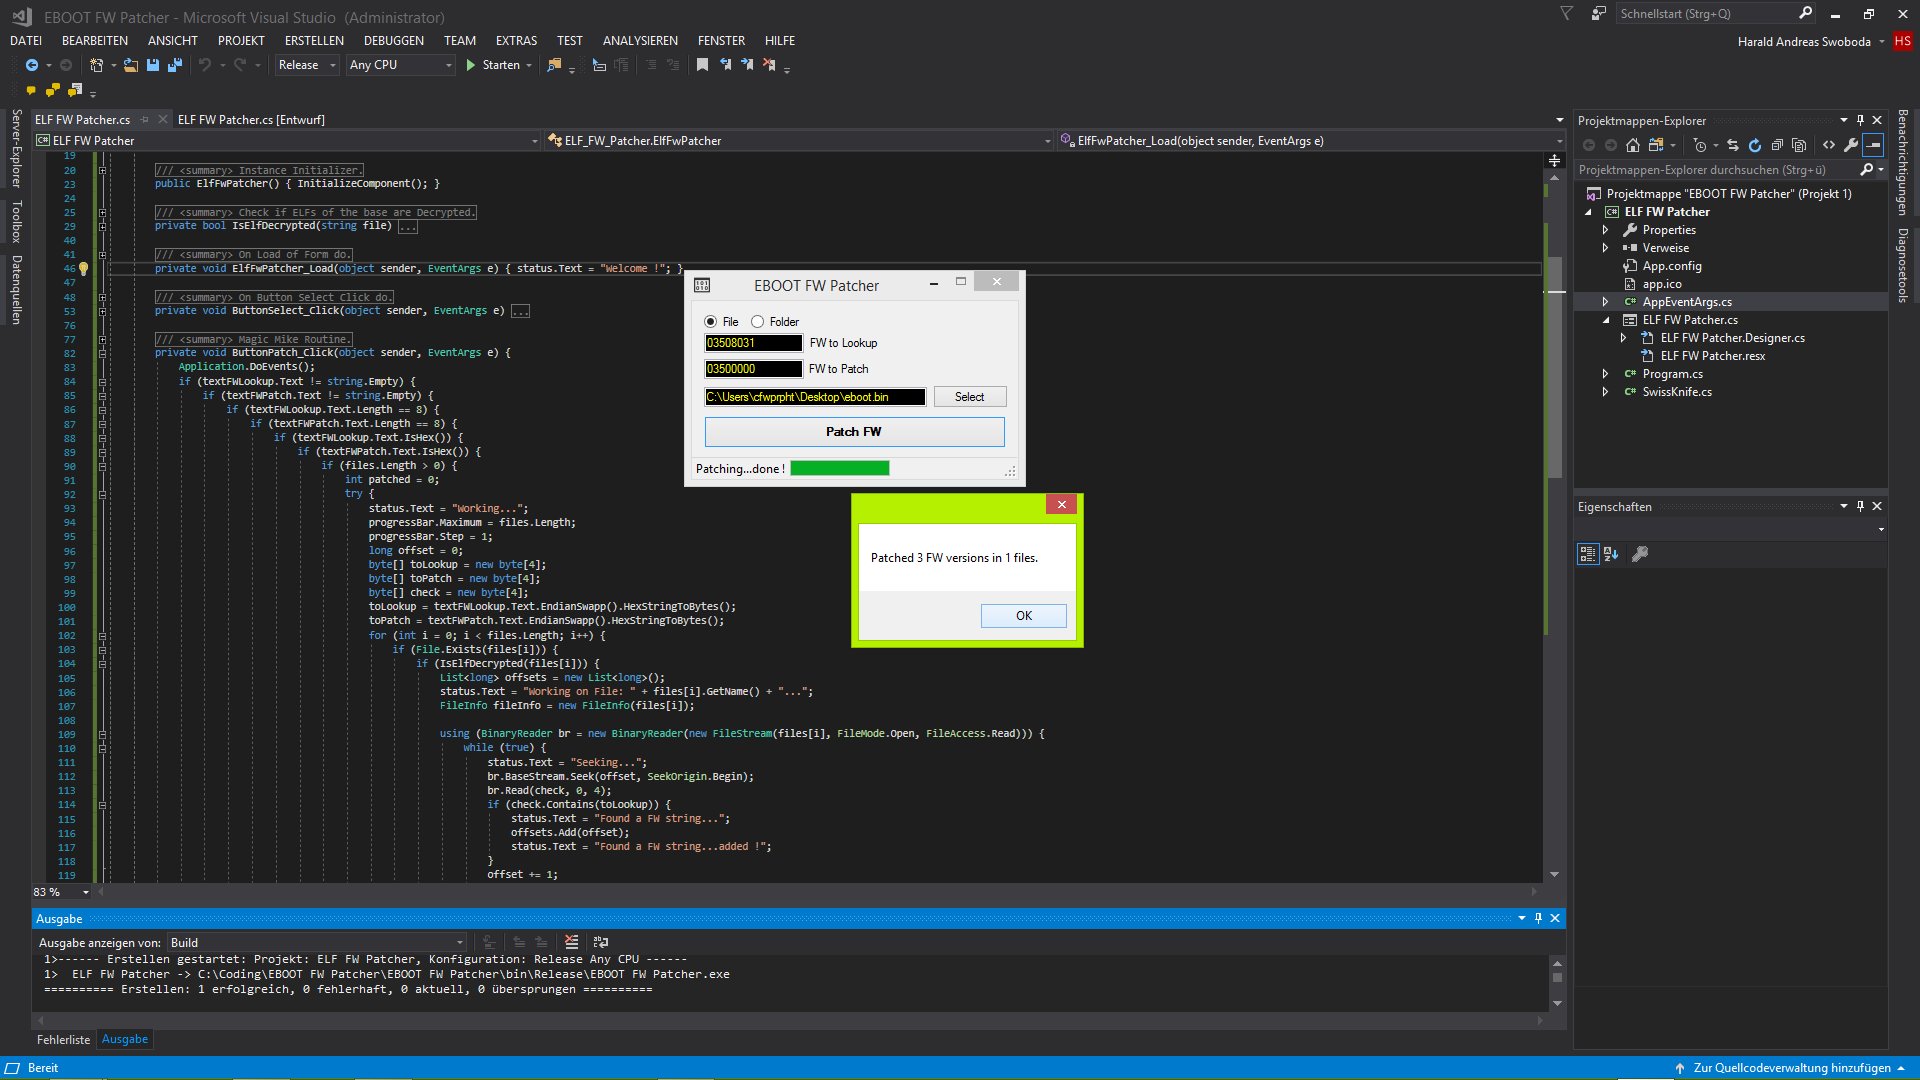Viewport: 1920px width, 1080px height.
Task: Open the ANALYSIEREN menu
Action: (640, 41)
